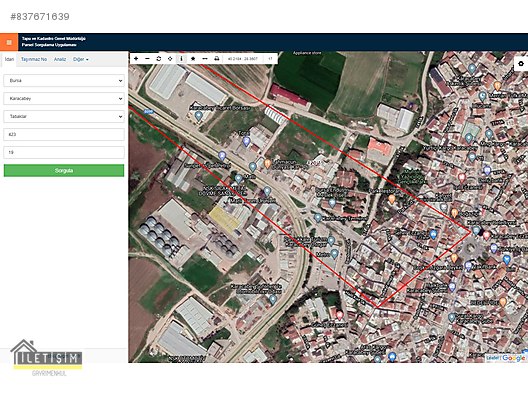This screenshot has width=528, height=396.
Task: Click the block number field containing 423
Action: point(64,134)
